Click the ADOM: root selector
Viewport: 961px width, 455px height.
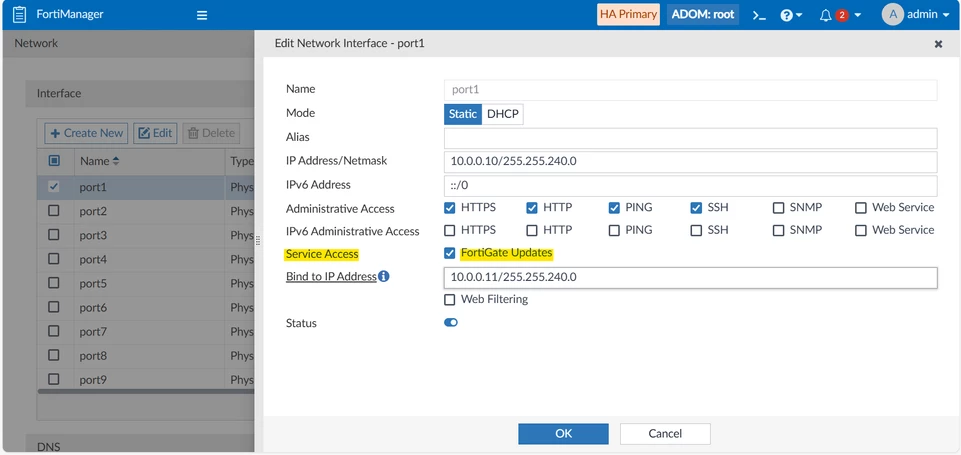point(702,15)
